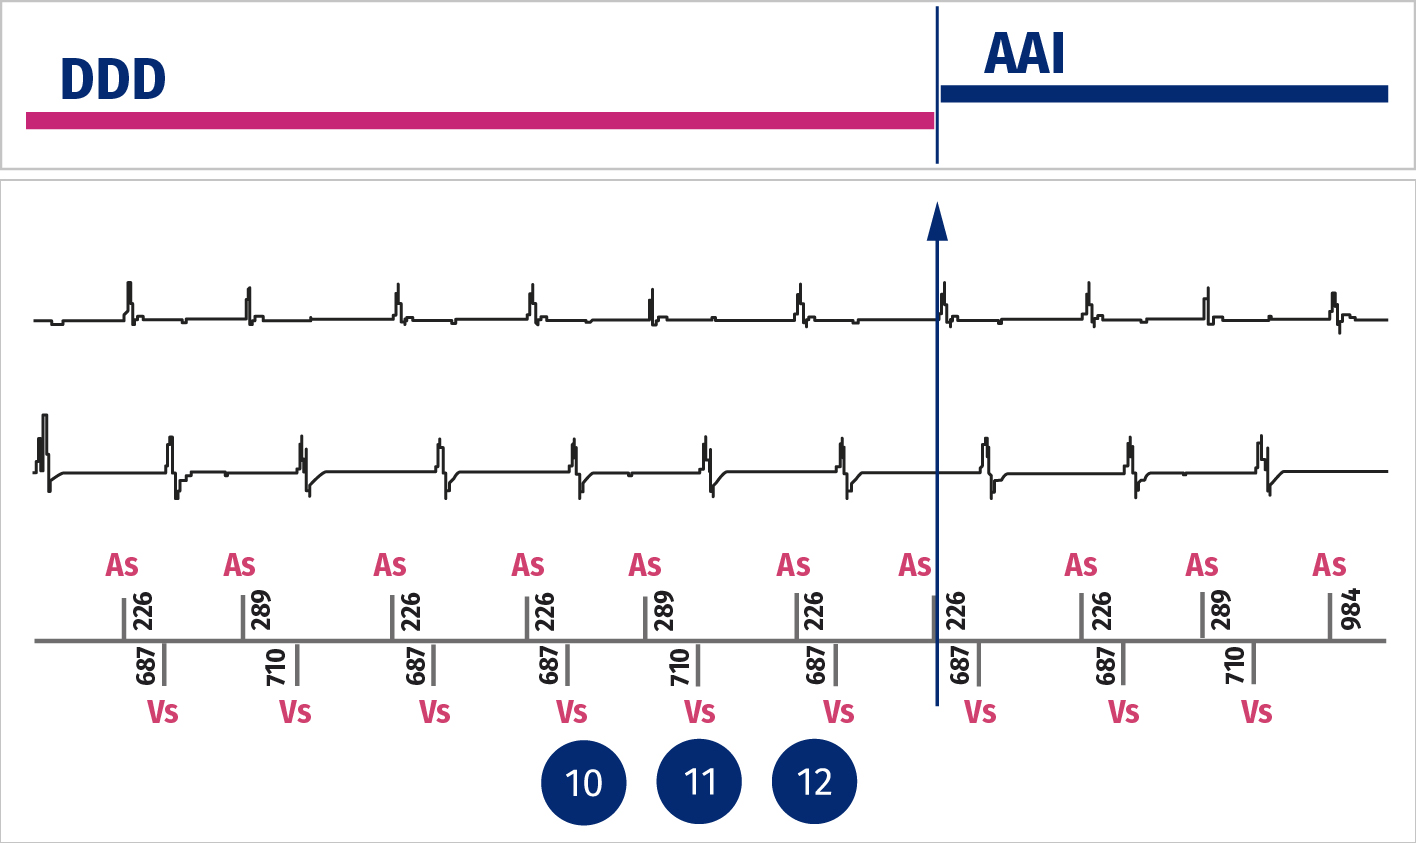
Task: Click the first 710 interval value
Action: tap(277, 667)
